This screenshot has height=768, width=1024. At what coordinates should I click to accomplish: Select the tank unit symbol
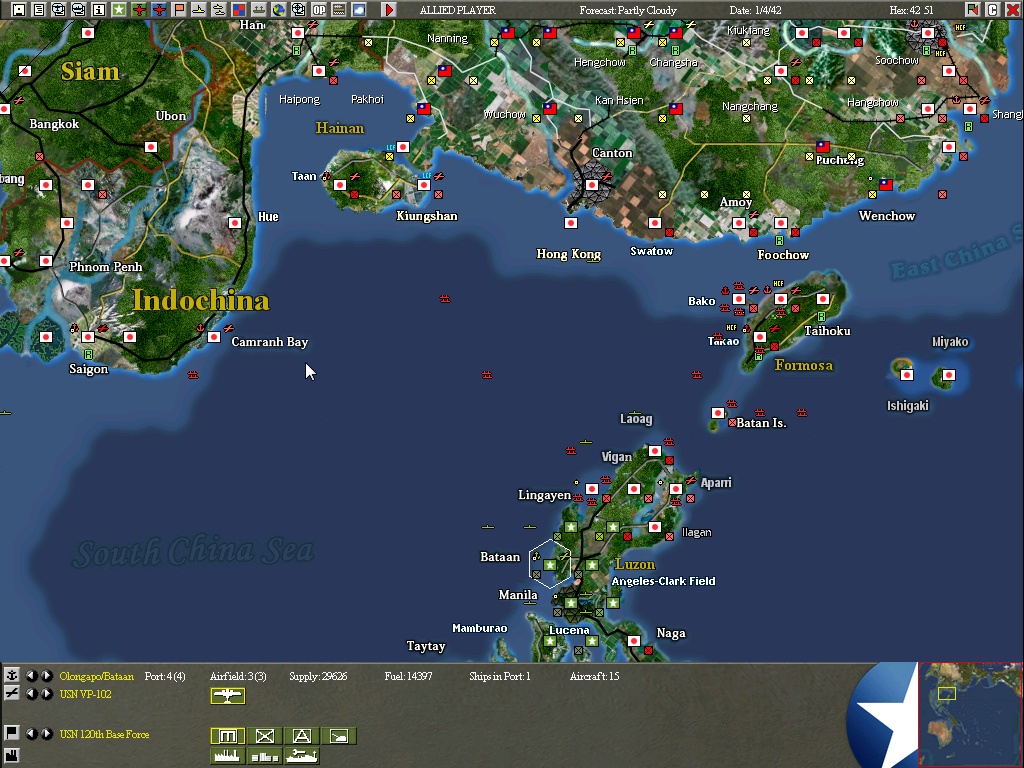tap(339, 736)
